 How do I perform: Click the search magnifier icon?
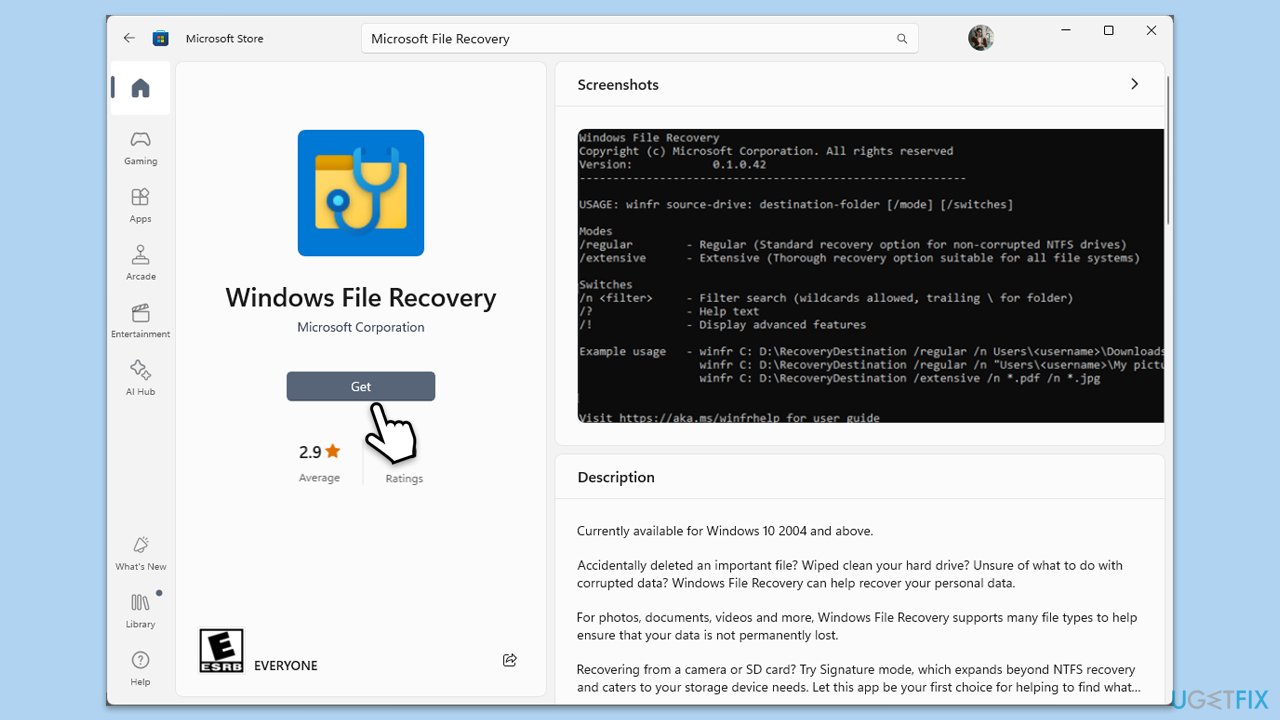point(902,39)
